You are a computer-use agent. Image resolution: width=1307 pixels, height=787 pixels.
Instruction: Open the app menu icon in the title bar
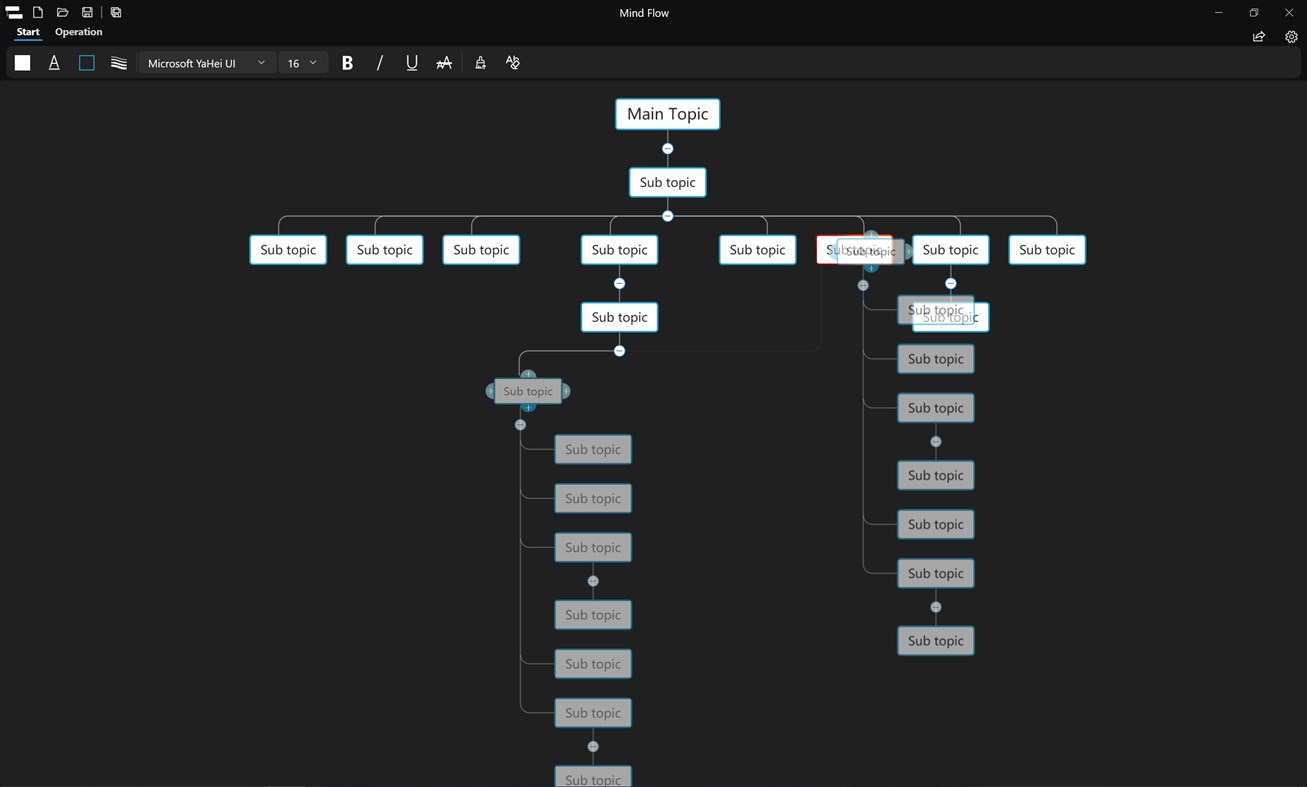pos(14,13)
